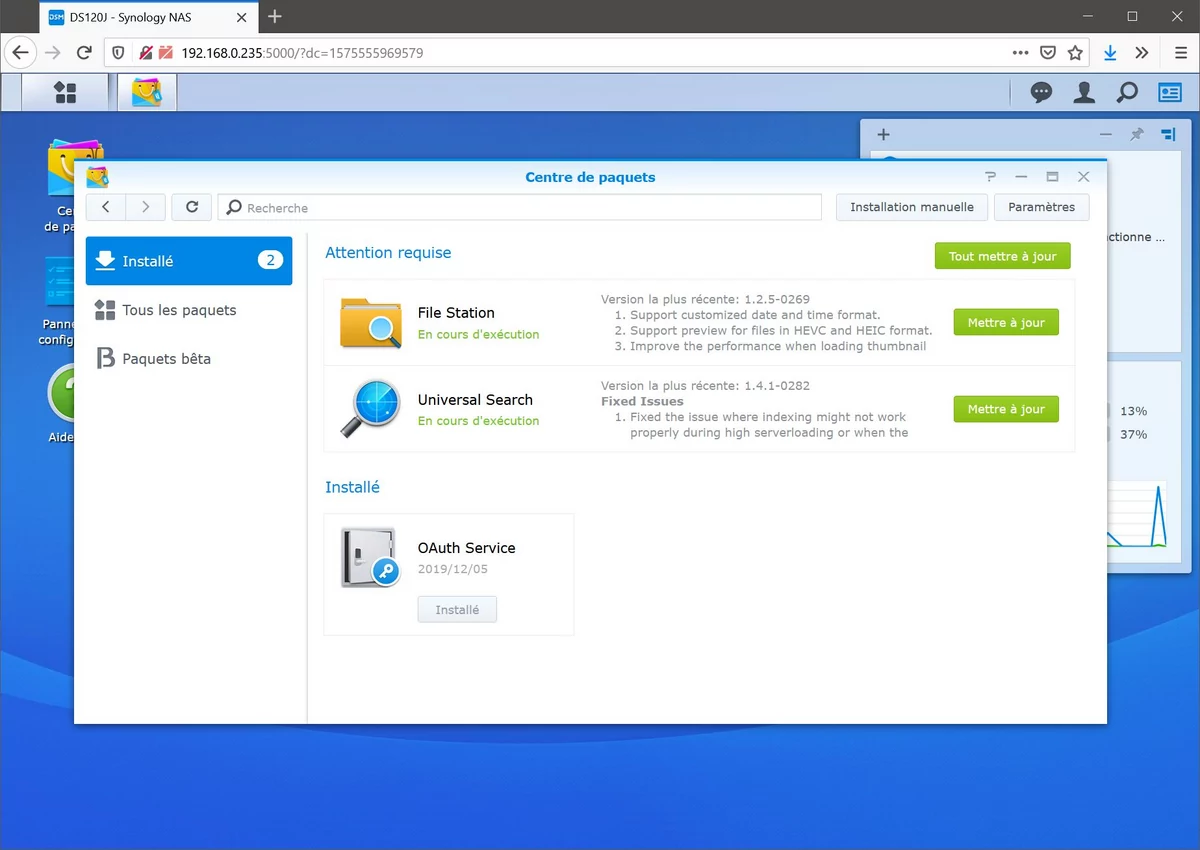Bookmark this page with the star icon
Screen dimensions: 1200x850
coord(1075,52)
